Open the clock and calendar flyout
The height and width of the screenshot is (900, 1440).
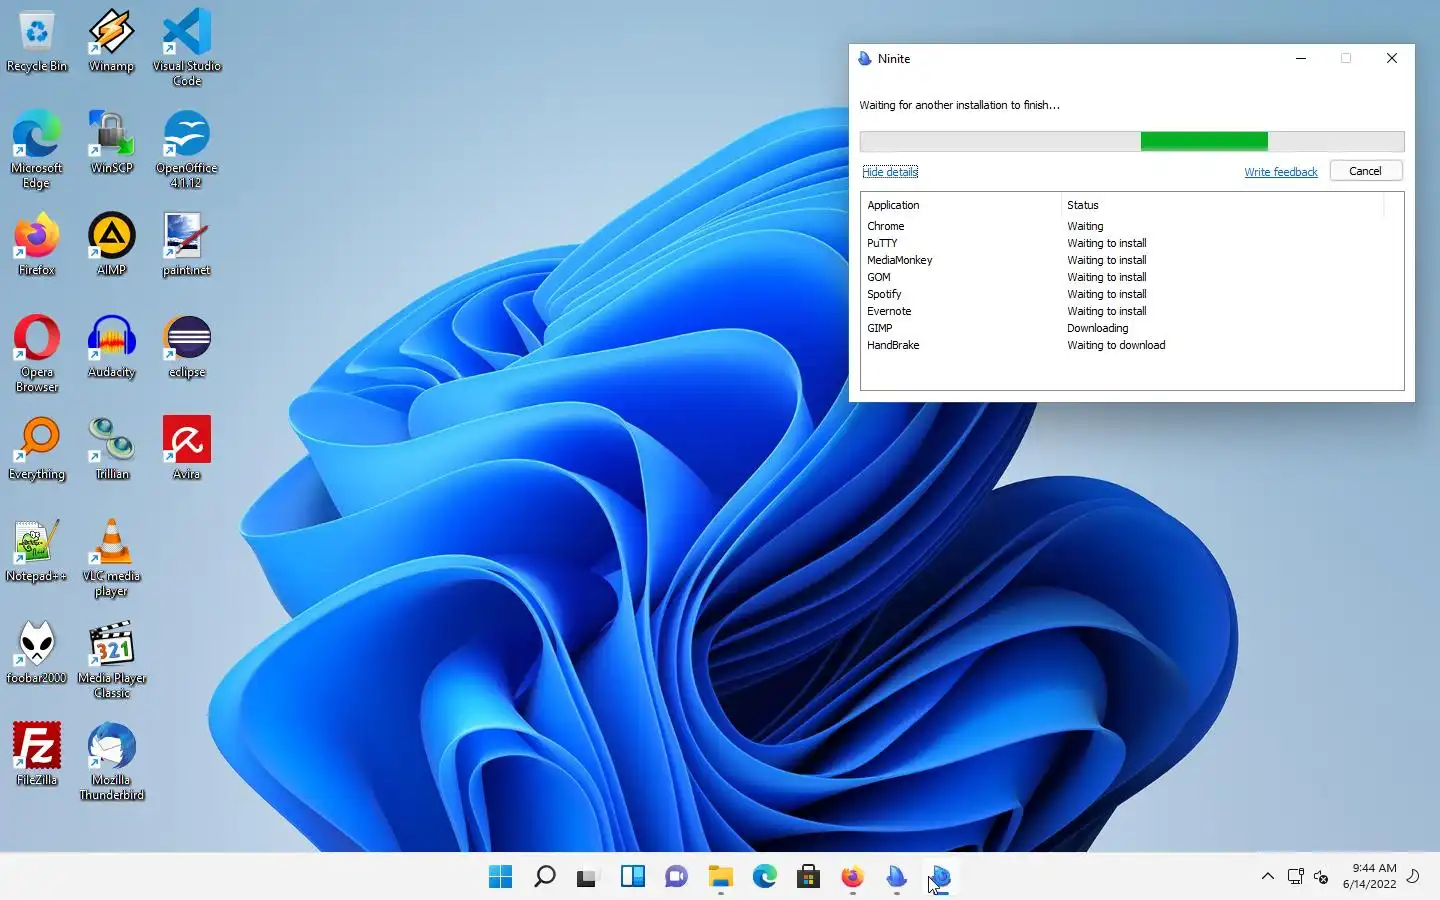pyautogui.click(x=1369, y=876)
